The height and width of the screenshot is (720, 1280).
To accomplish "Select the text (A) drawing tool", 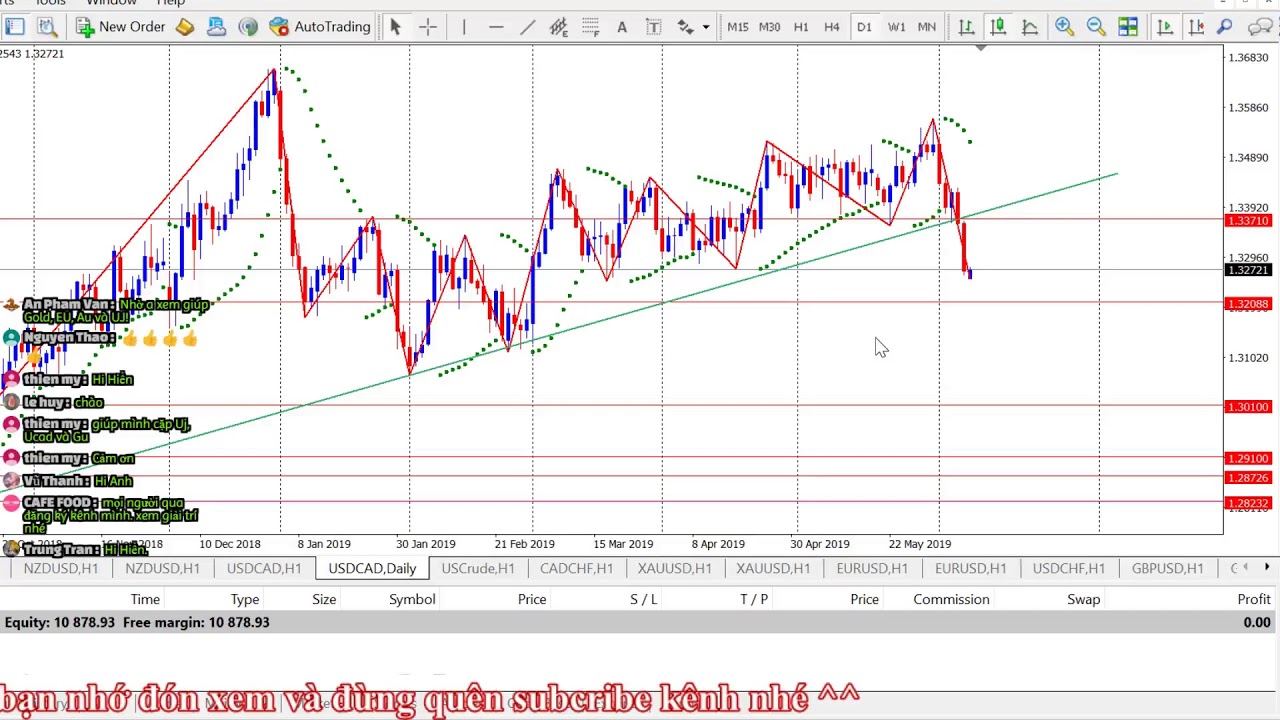I will tap(621, 27).
